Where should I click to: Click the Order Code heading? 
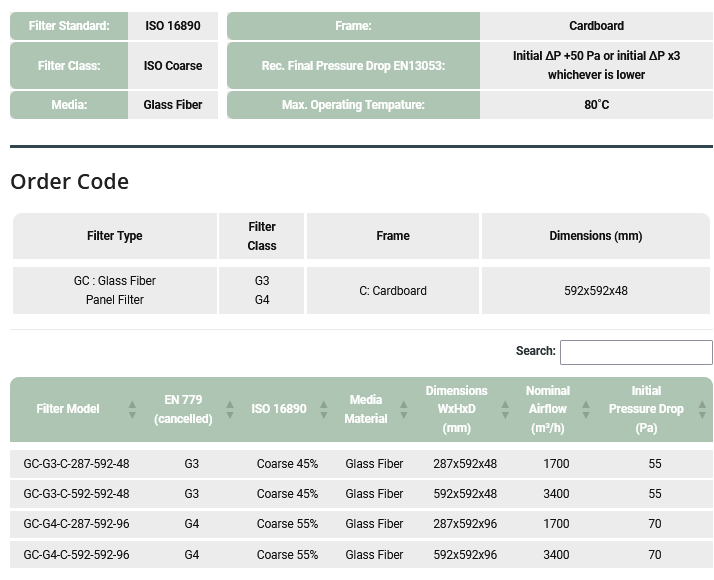(70, 181)
